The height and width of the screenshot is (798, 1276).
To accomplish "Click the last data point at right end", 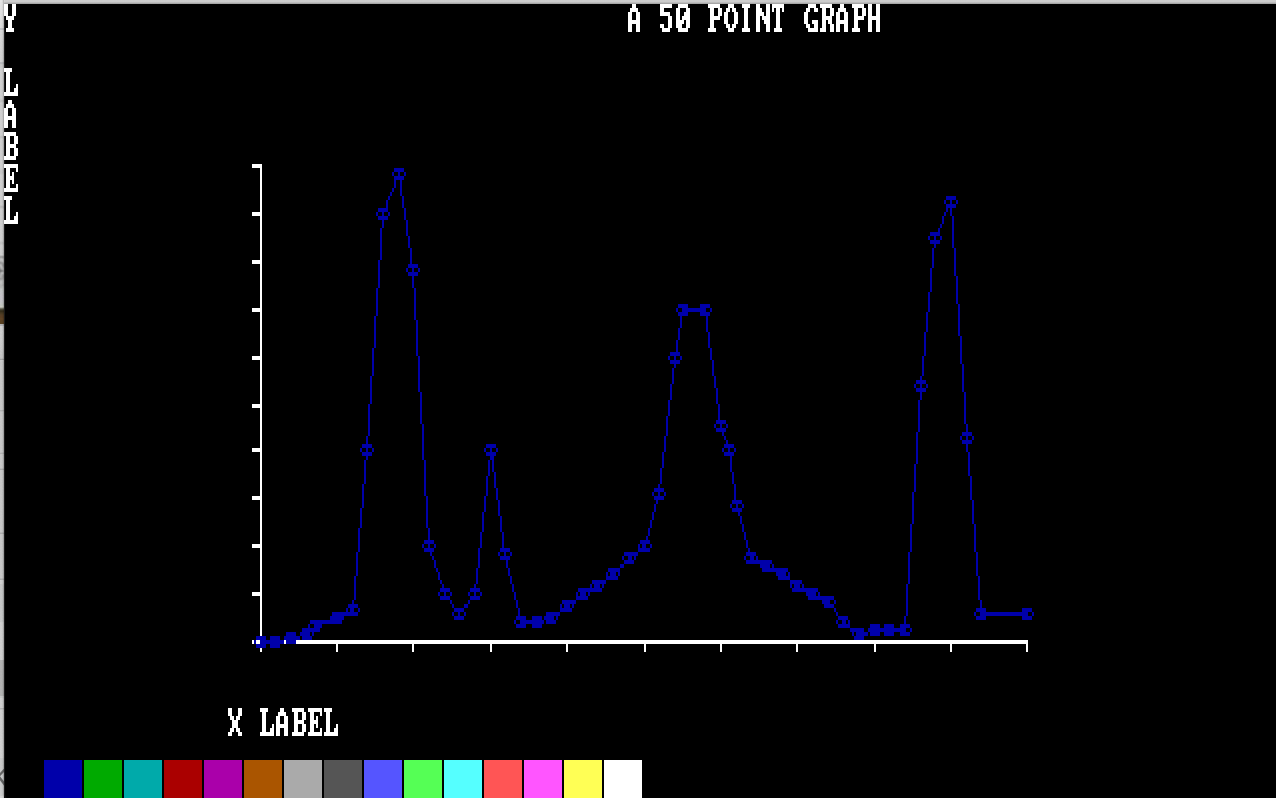I will [1027, 614].
